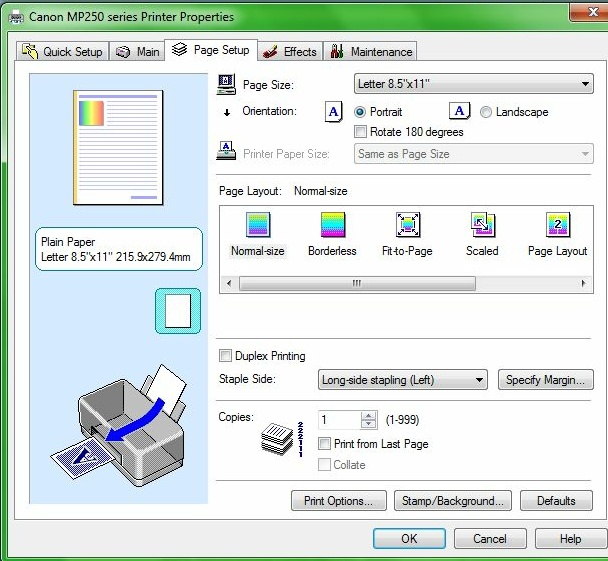
Task: Enable Rotate 180 degrees checkbox
Action: click(360, 132)
